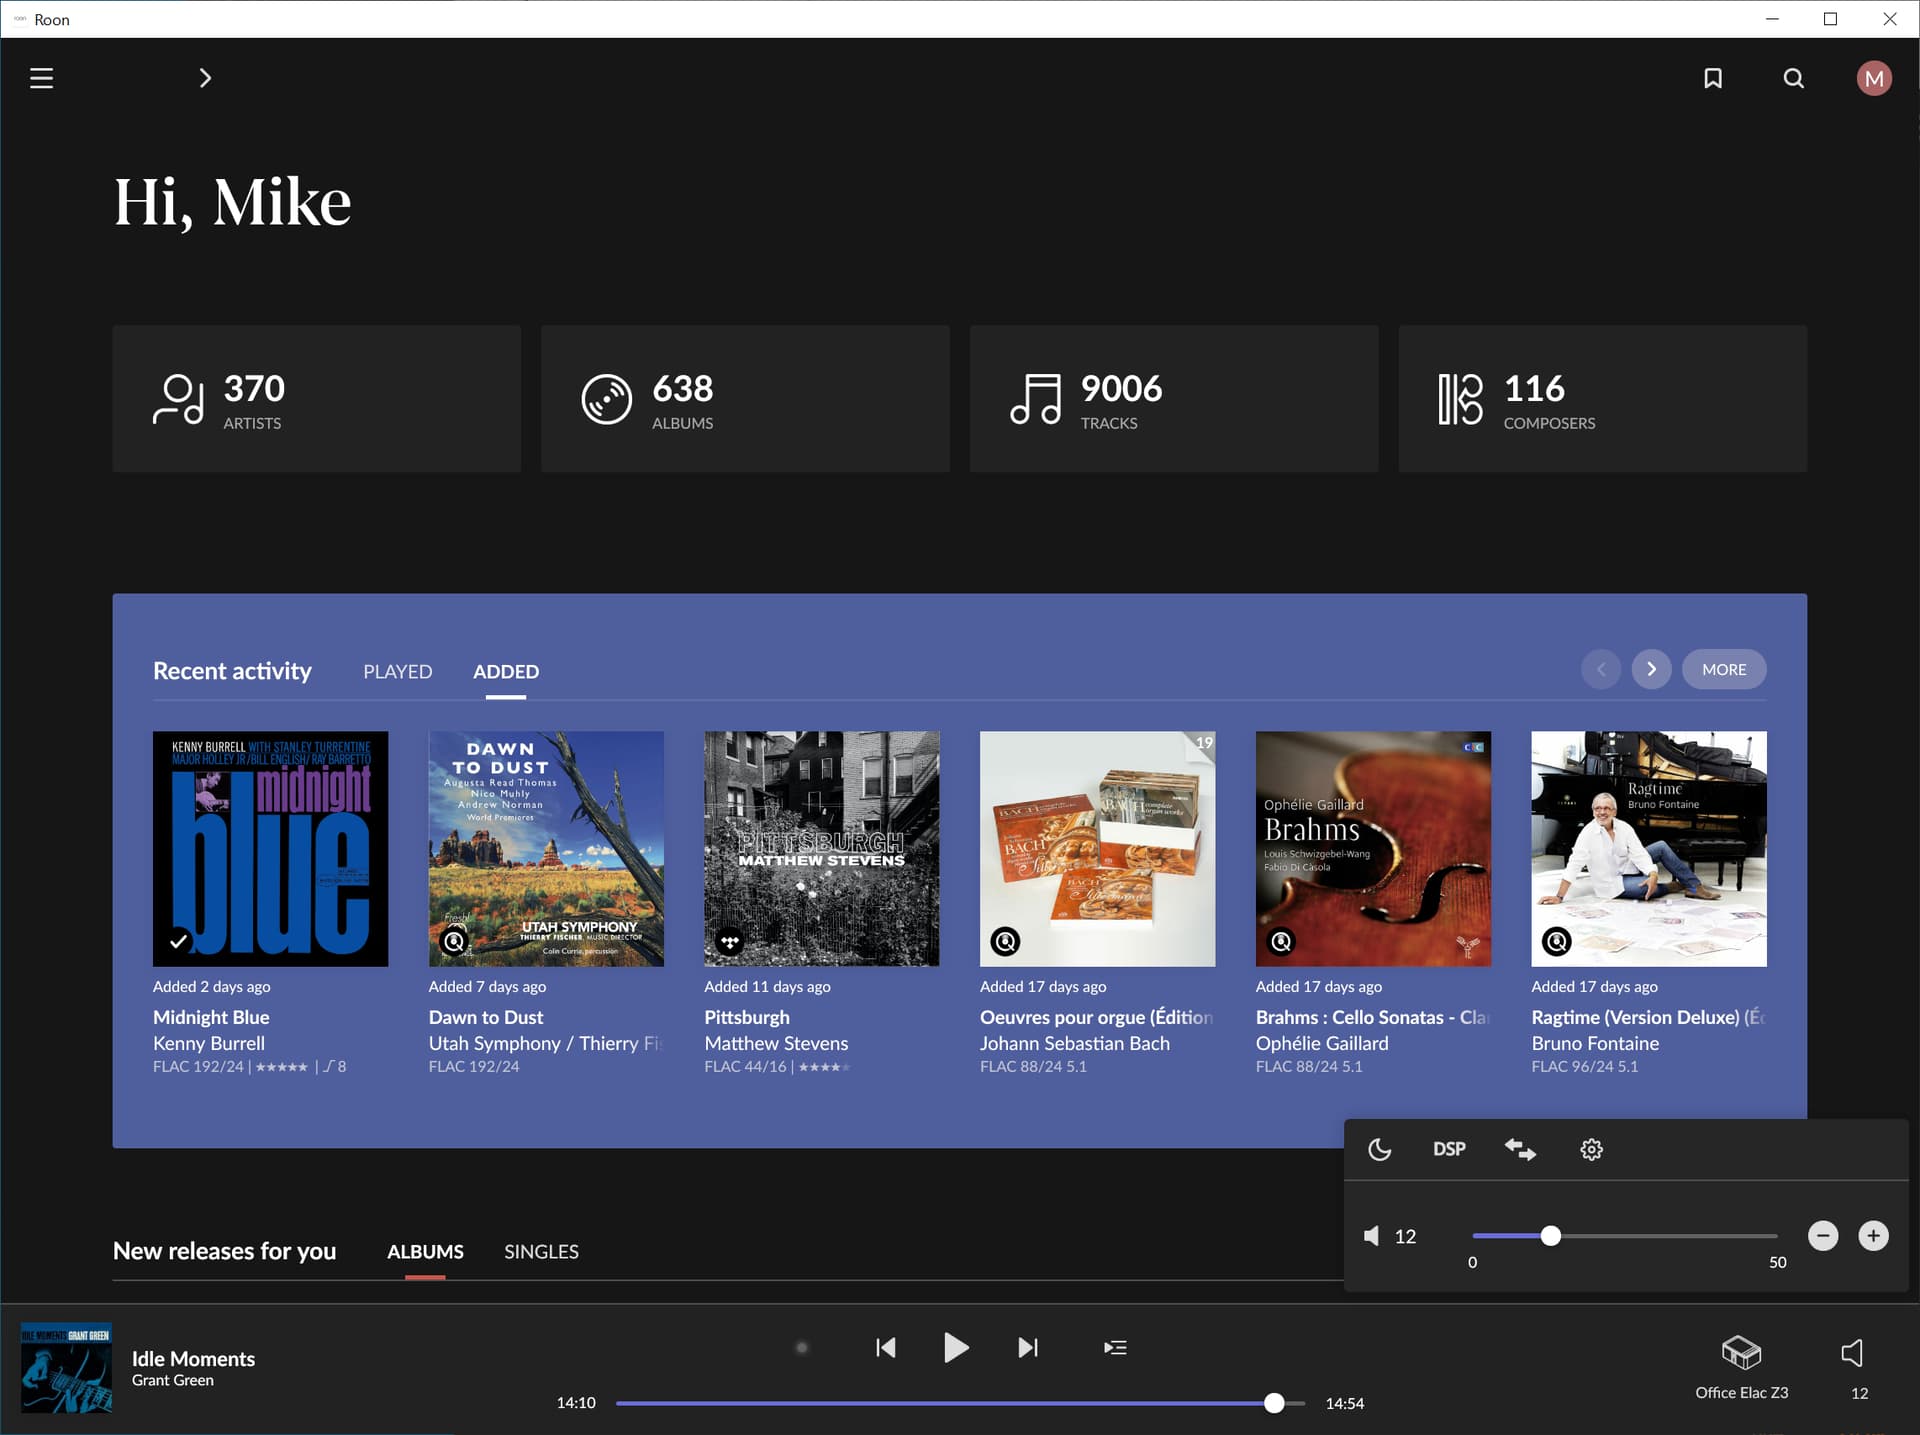
Task: Open the Ragtime album cover
Action: [x=1648, y=848]
